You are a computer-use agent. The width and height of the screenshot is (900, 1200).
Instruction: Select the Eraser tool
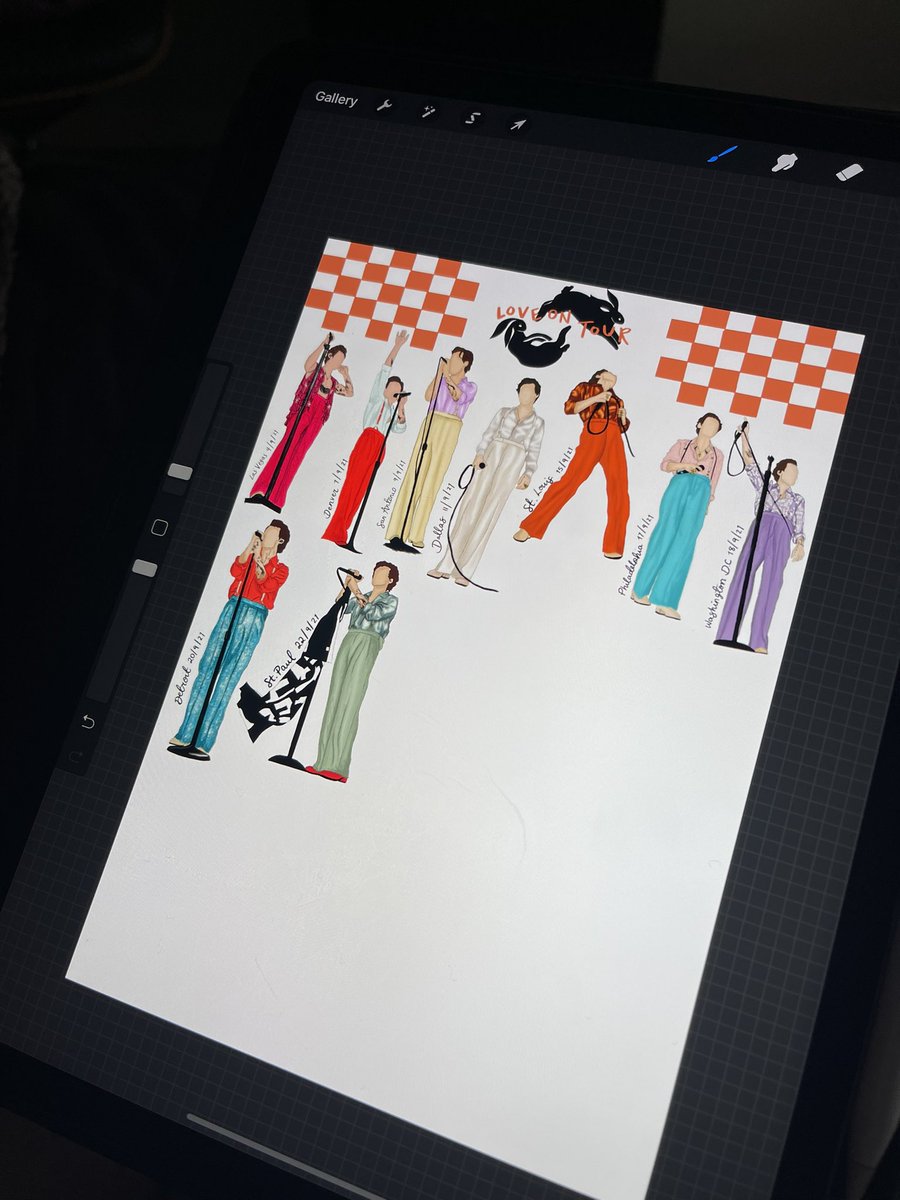click(849, 172)
